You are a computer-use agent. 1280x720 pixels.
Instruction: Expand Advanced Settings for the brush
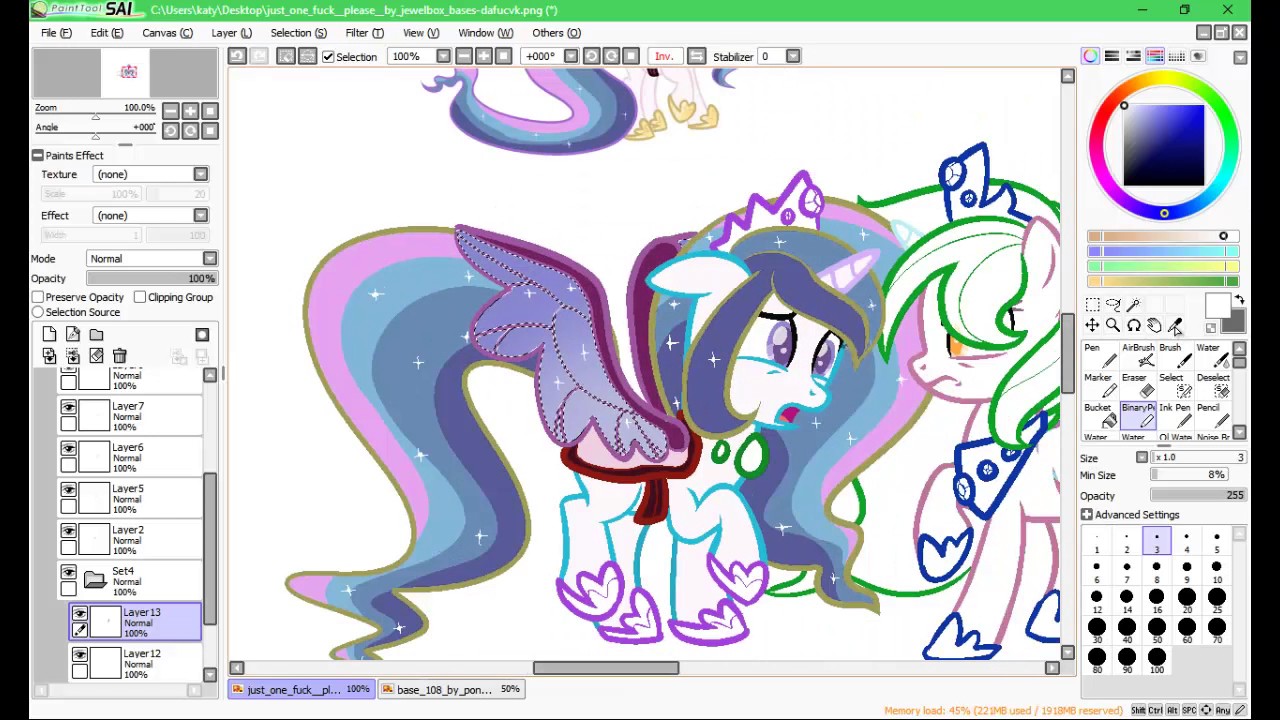point(1087,514)
